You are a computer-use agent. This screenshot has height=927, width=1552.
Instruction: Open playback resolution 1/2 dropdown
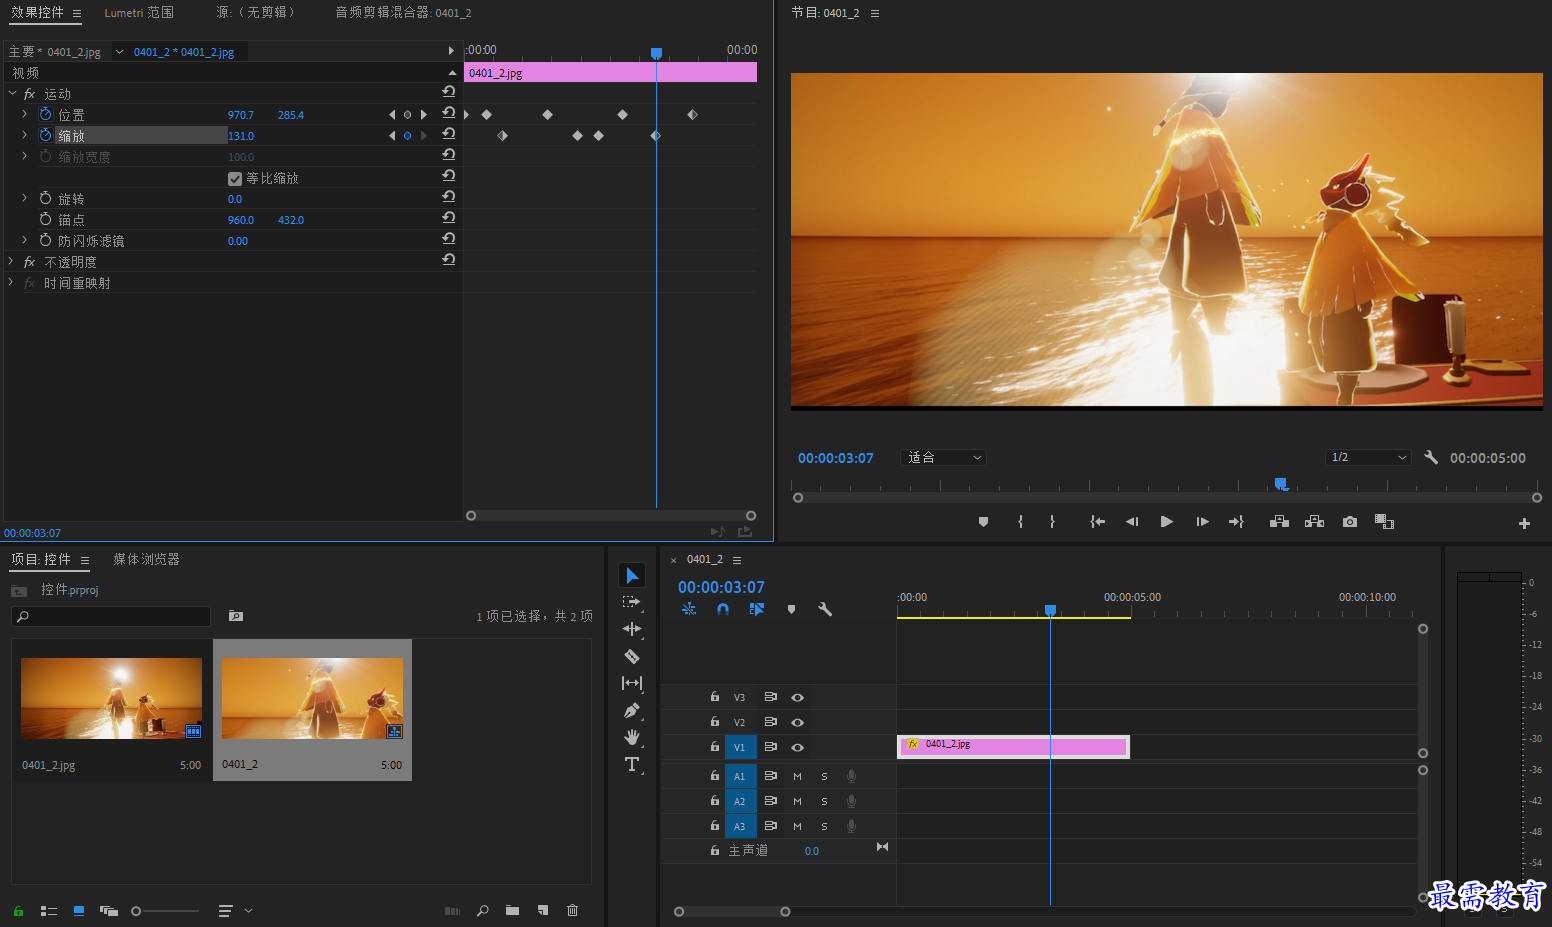click(x=1368, y=457)
